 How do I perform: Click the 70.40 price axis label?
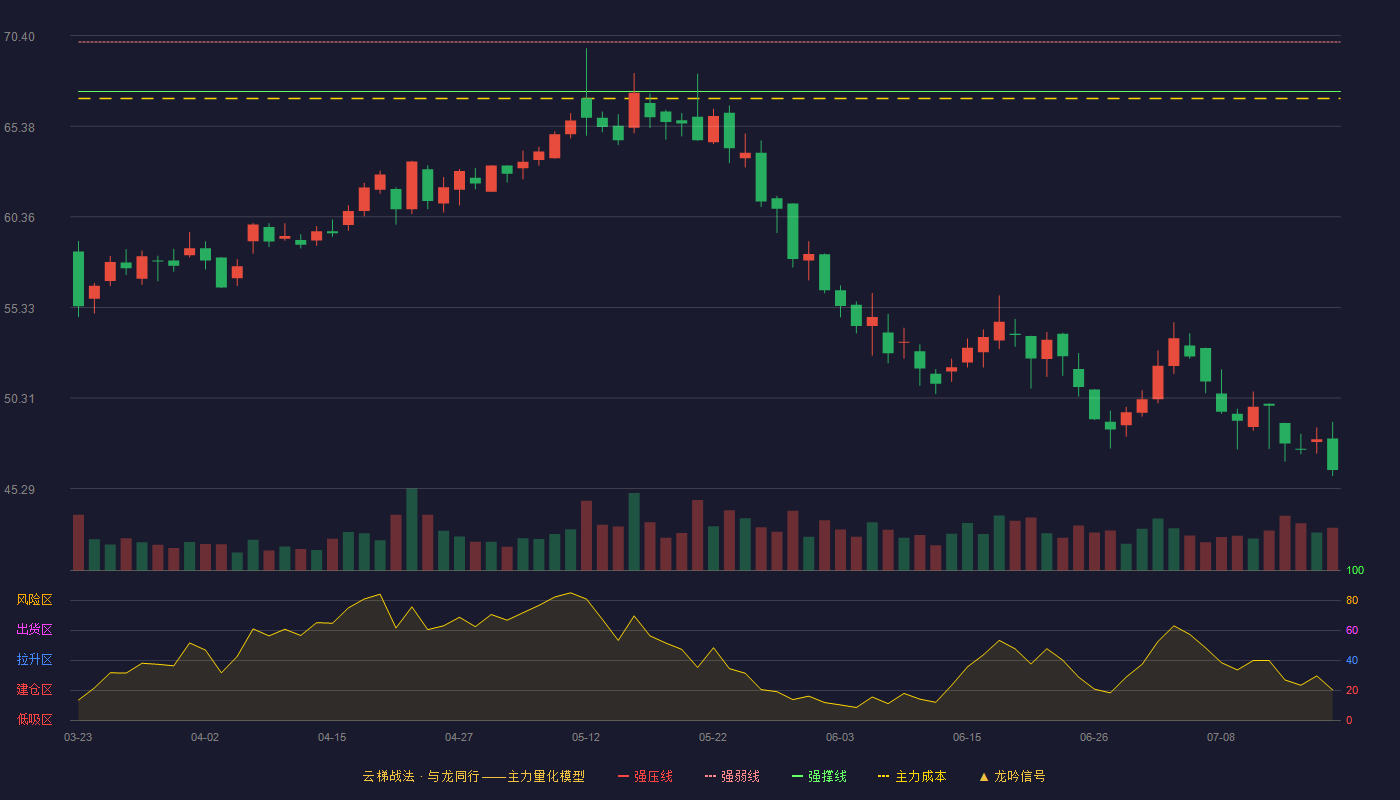point(19,37)
